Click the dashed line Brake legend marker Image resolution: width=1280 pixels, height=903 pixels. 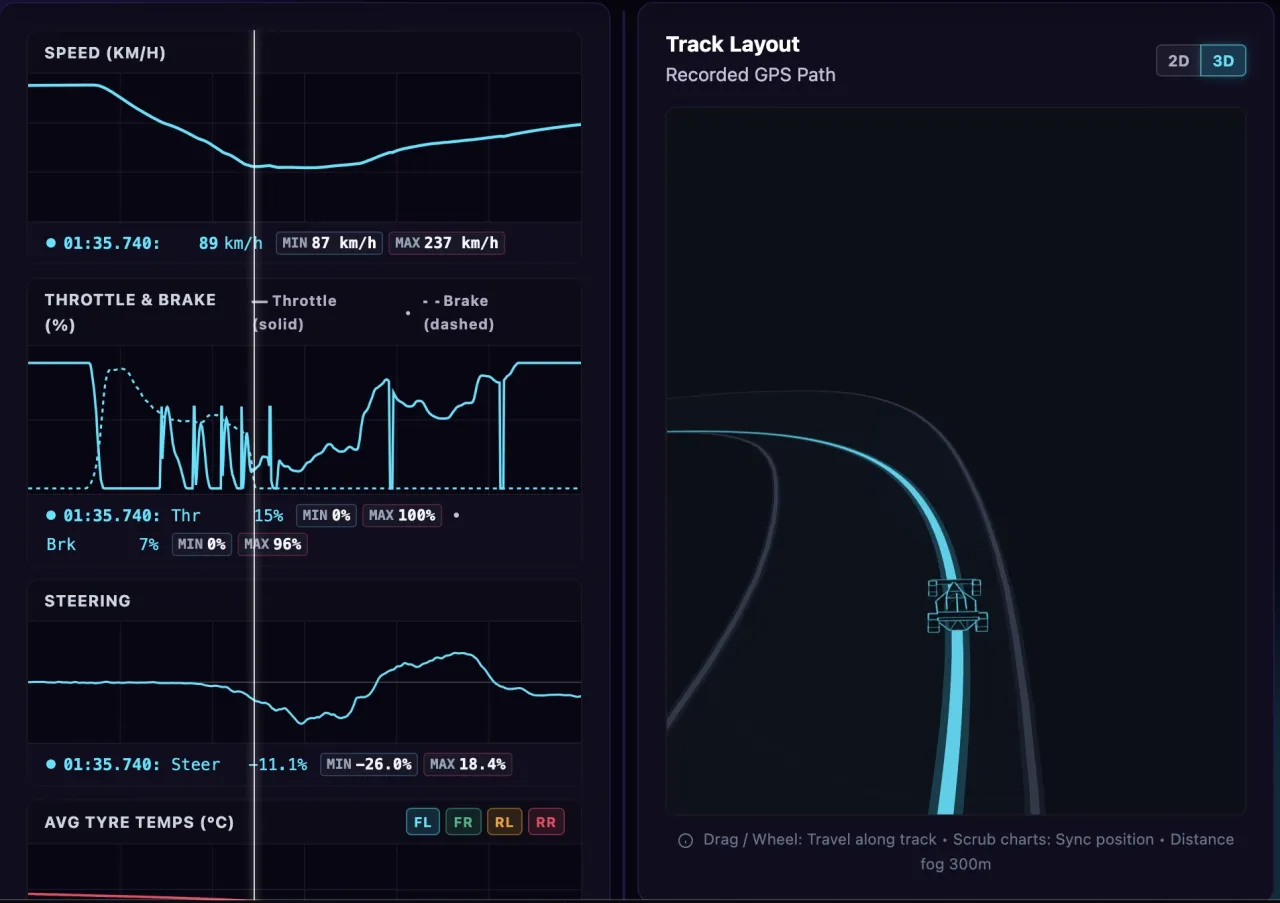pyautogui.click(x=431, y=301)
